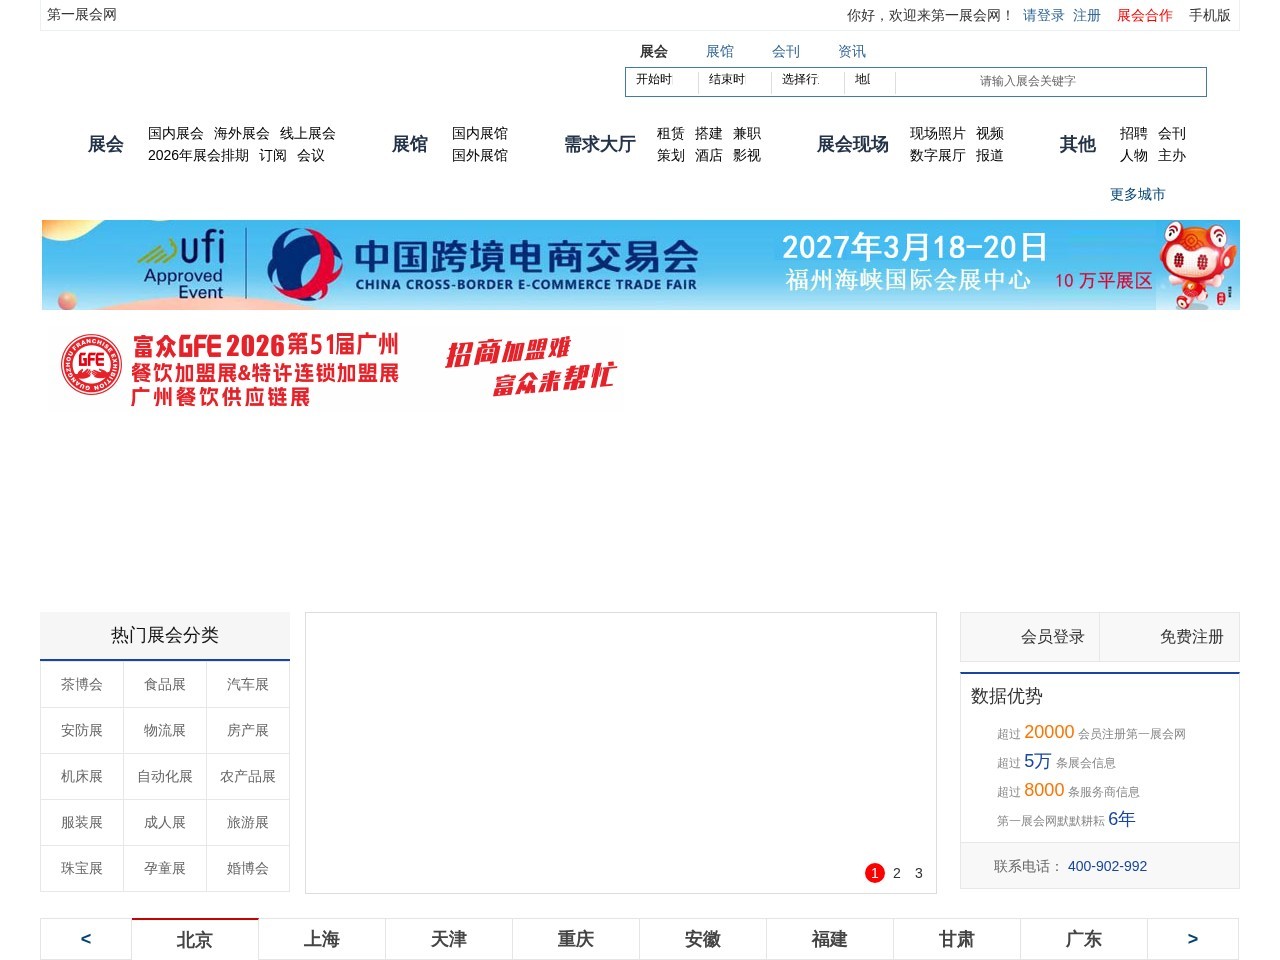Viewport: 1280px width, 960px height.
Task: Show previous cities with the < arrow
Action: 86,939
